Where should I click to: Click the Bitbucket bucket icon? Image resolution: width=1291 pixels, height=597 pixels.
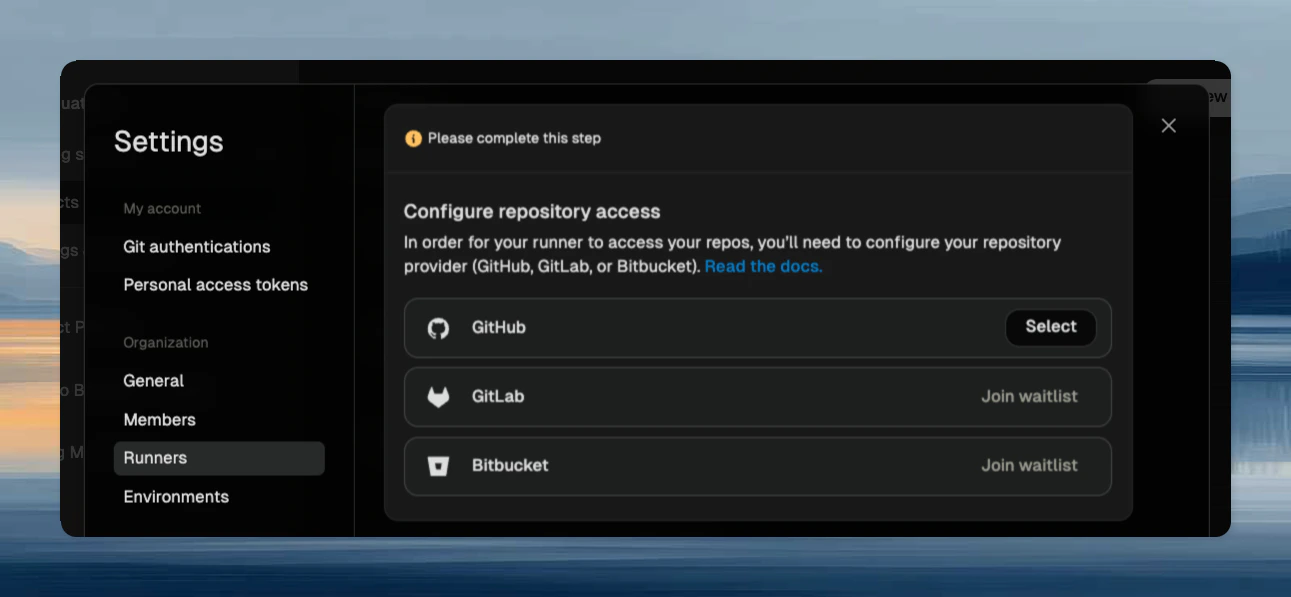[439, 465]
